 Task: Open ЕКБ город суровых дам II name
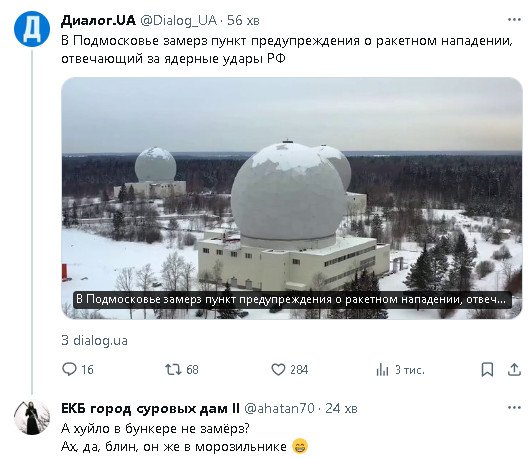click(150, 408)
